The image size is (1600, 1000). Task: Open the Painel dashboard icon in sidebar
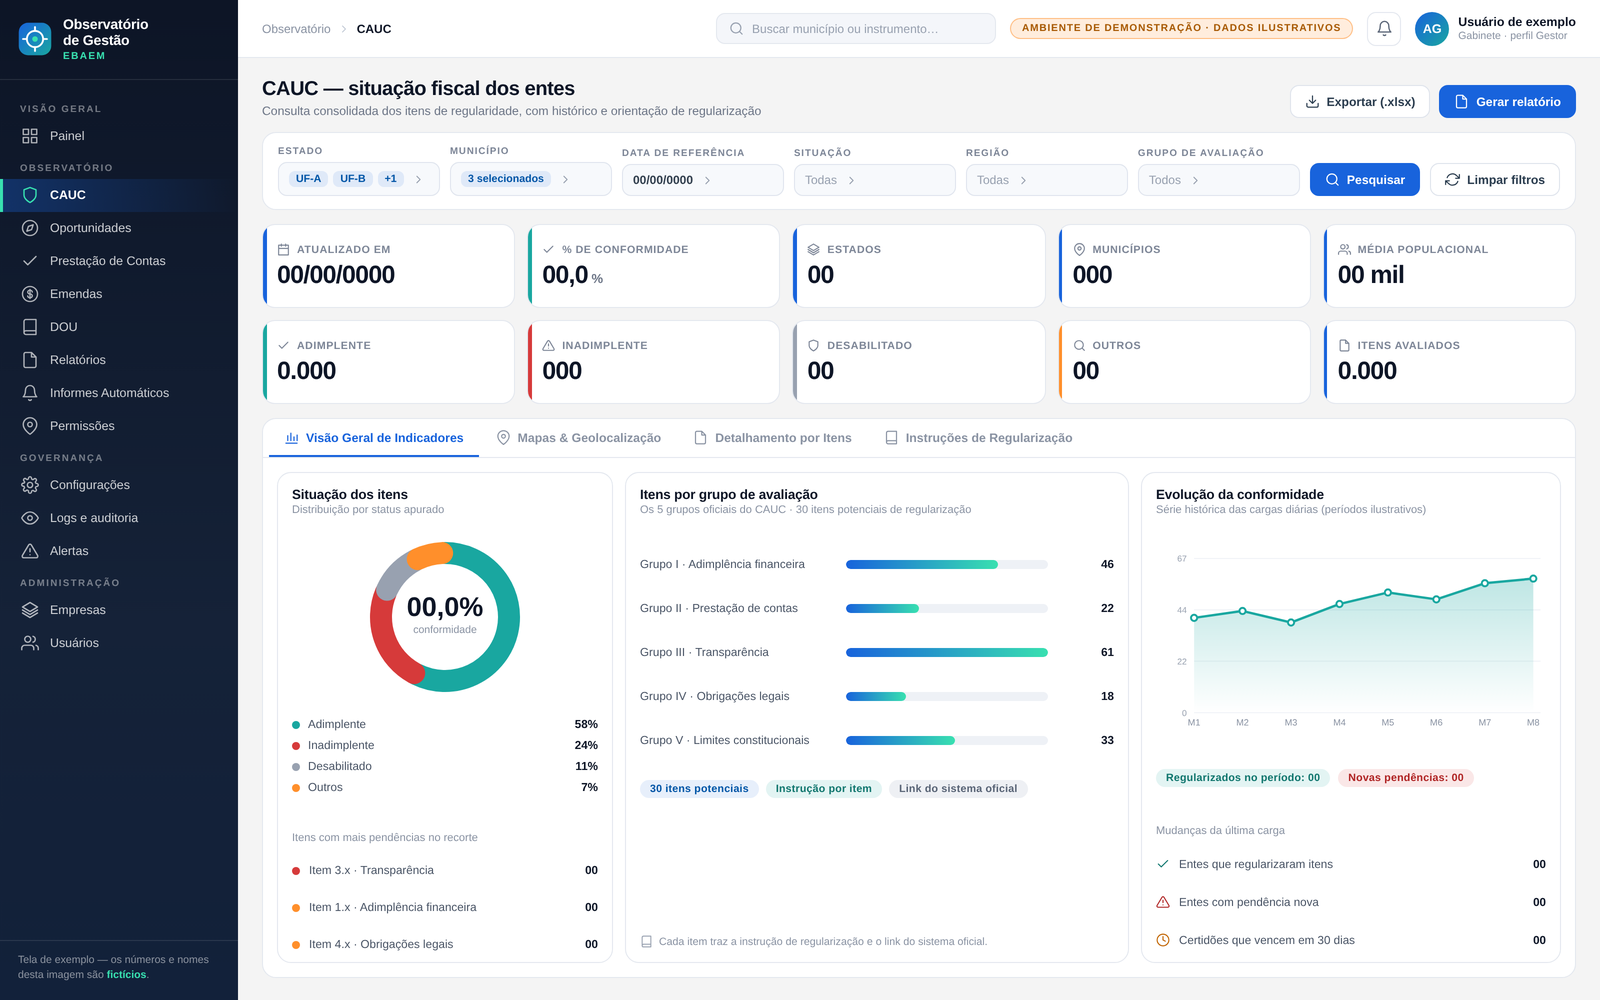pyautogui.click(x=30, y=136)
